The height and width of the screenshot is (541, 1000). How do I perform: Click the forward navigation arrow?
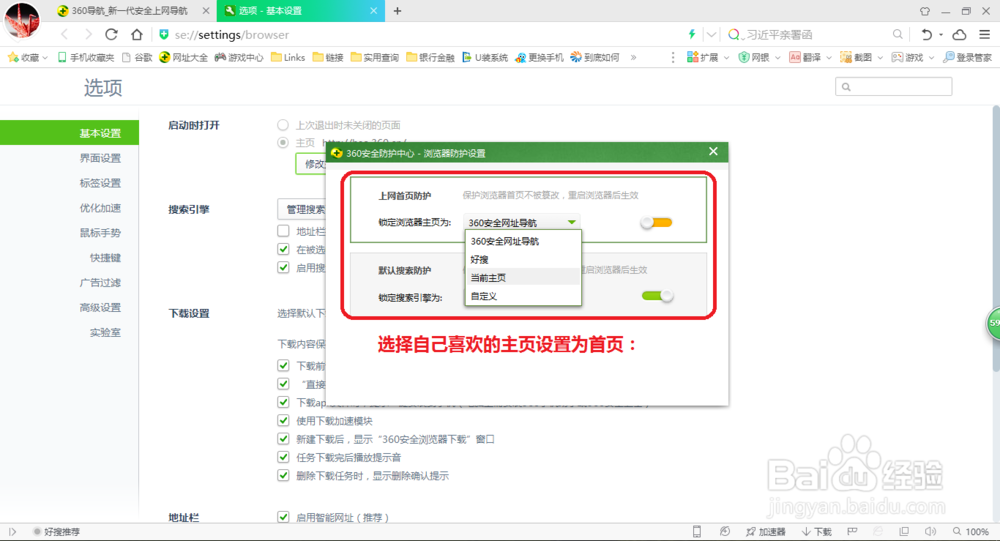[x=88, y=34]
